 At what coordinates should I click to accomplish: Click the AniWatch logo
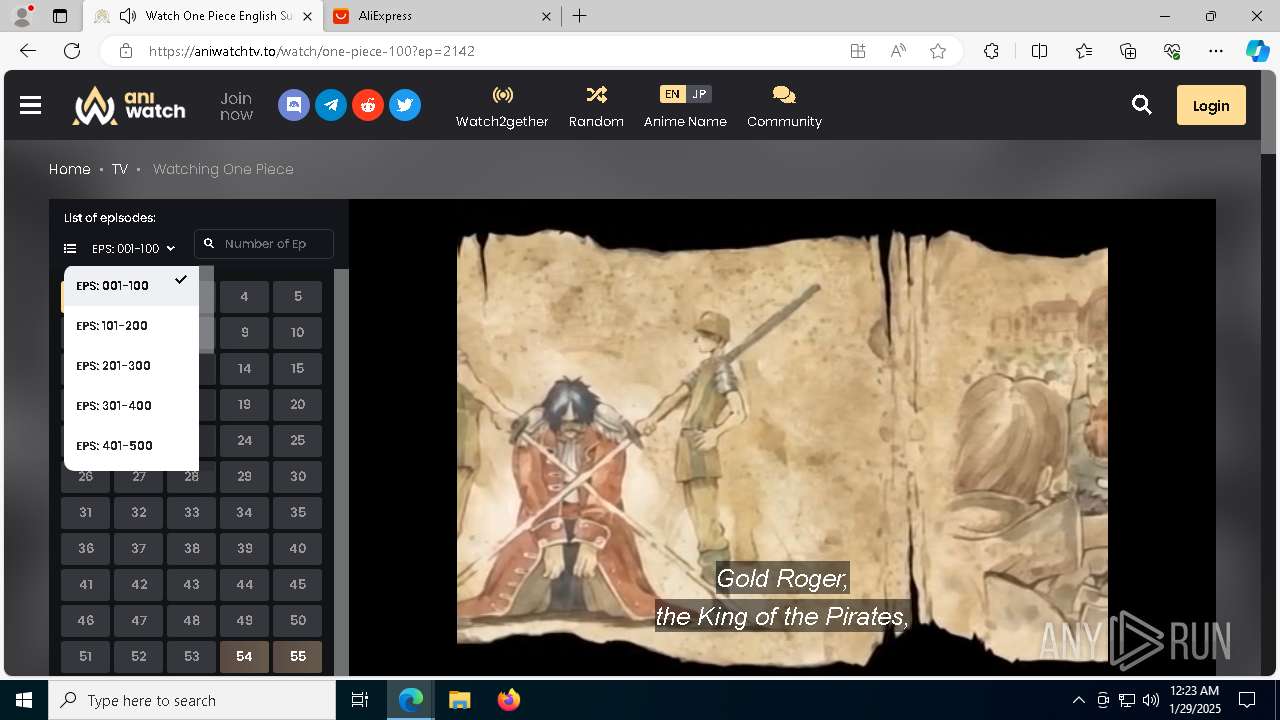pyautogui.click(x=128, y=105)
